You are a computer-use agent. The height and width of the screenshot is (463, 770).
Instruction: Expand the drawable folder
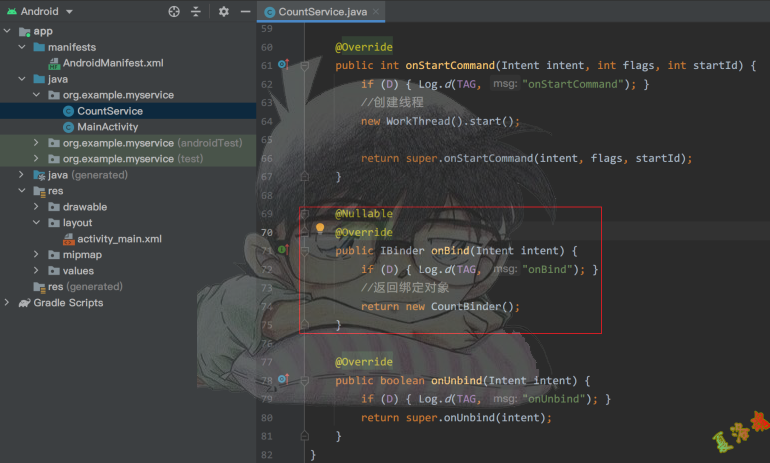[x=37, y=207]
